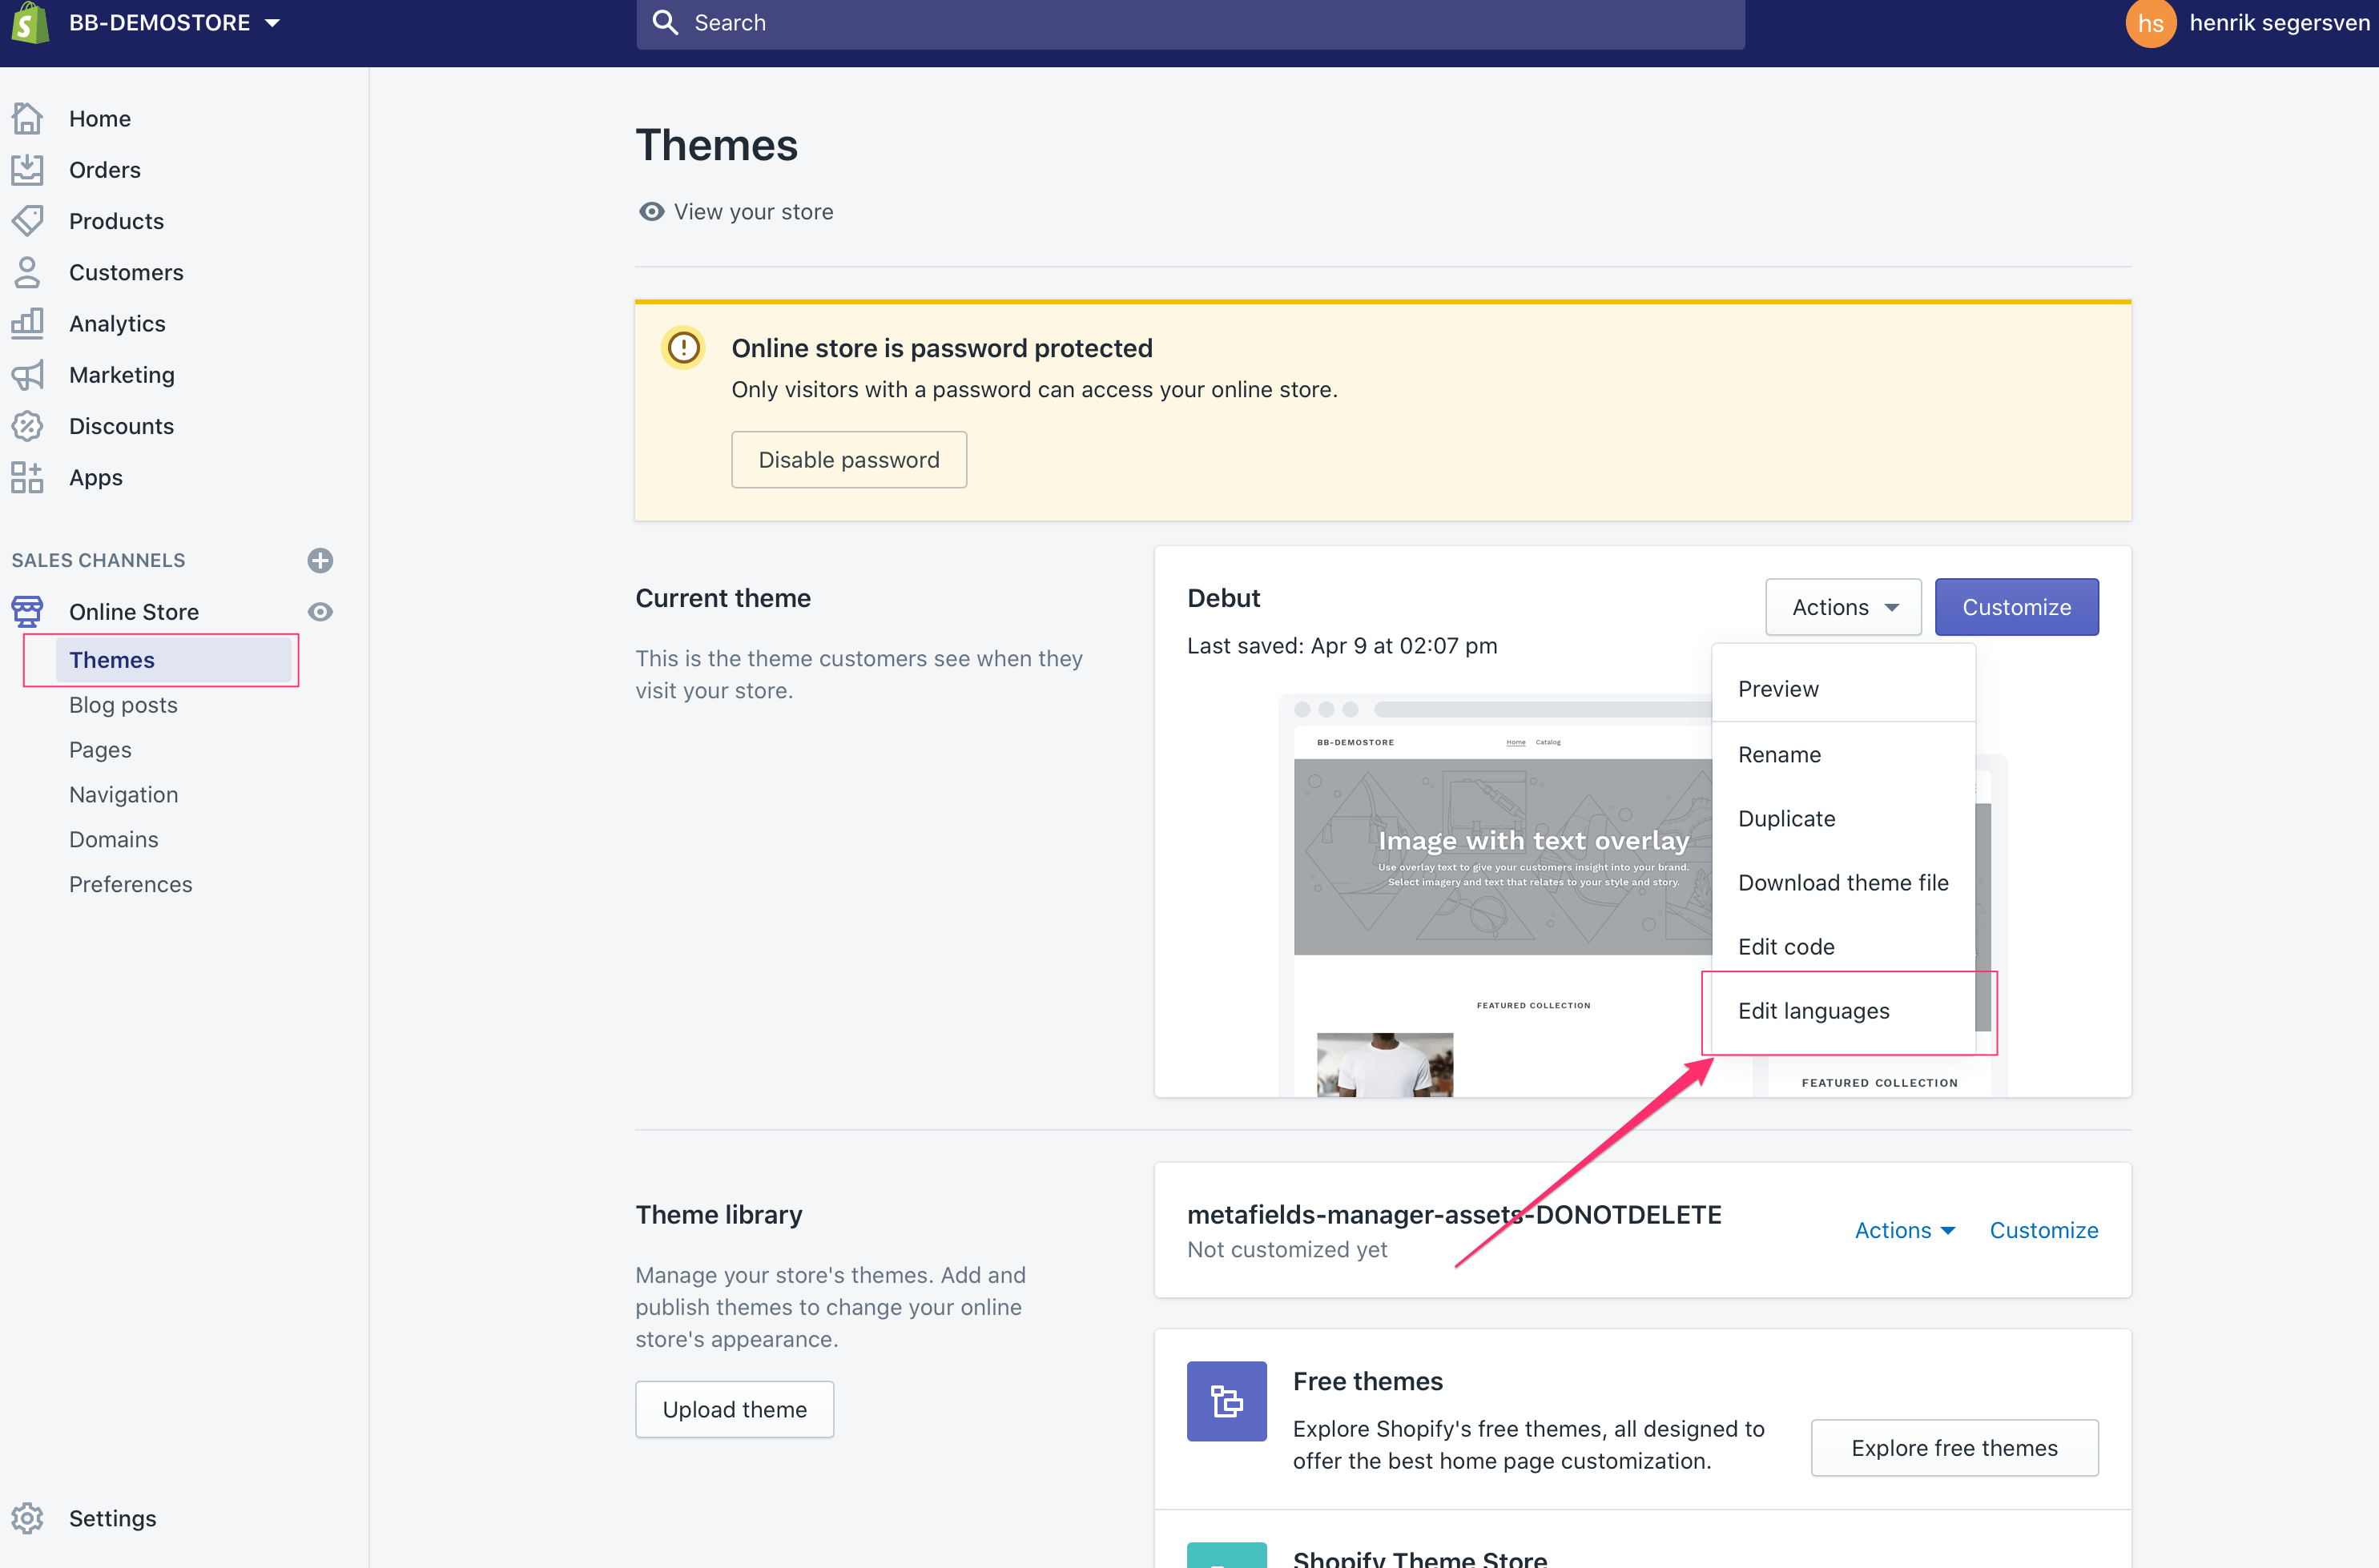2379x1568 pixels.
Task: Choose Download theme file menu entry
Action: pos(1842,882)
